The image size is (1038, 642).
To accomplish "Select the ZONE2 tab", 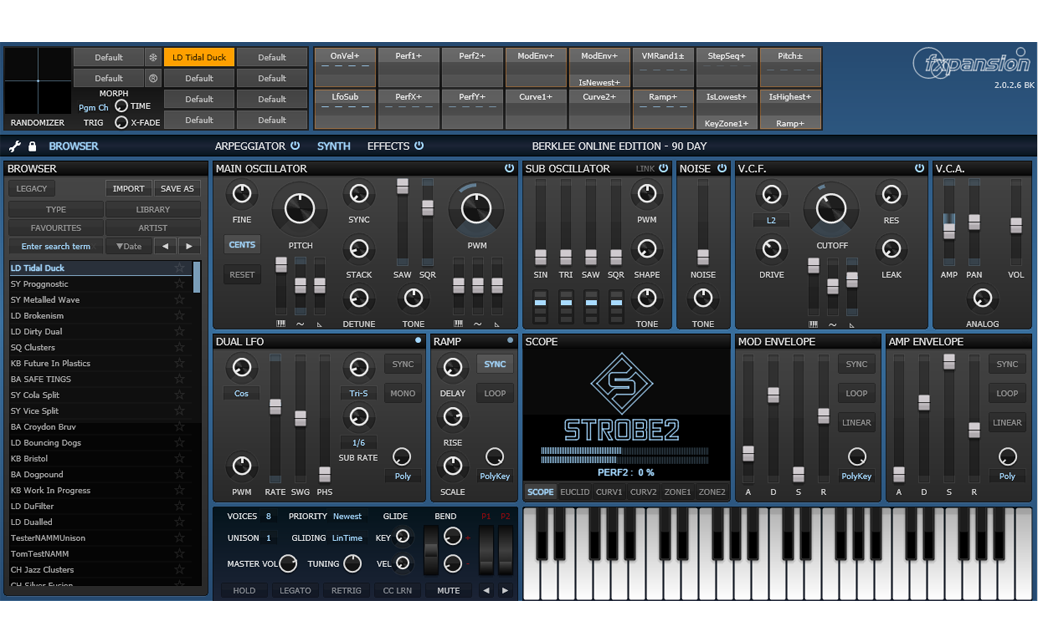I will click(x=712, y=492).
